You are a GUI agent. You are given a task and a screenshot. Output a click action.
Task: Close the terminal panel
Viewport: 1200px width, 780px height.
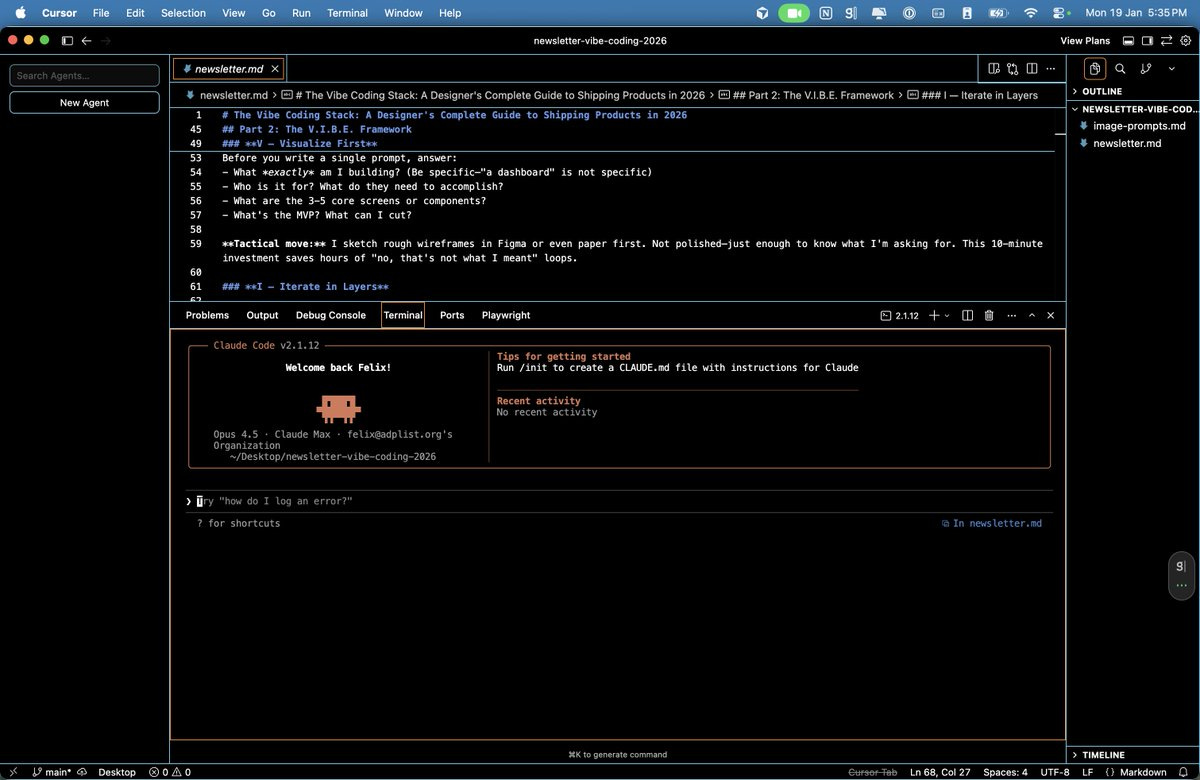pos(1050,315)
